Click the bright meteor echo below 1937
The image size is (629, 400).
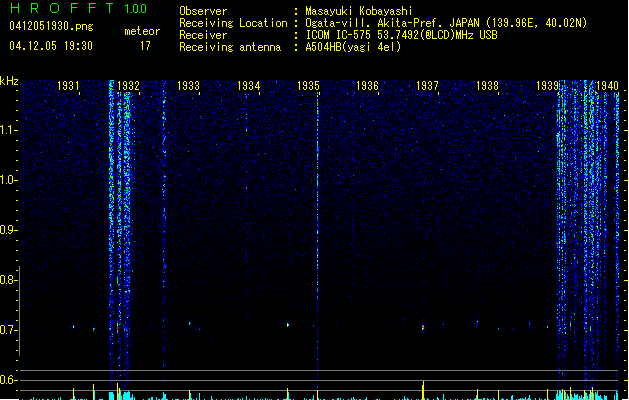[423, 327]
